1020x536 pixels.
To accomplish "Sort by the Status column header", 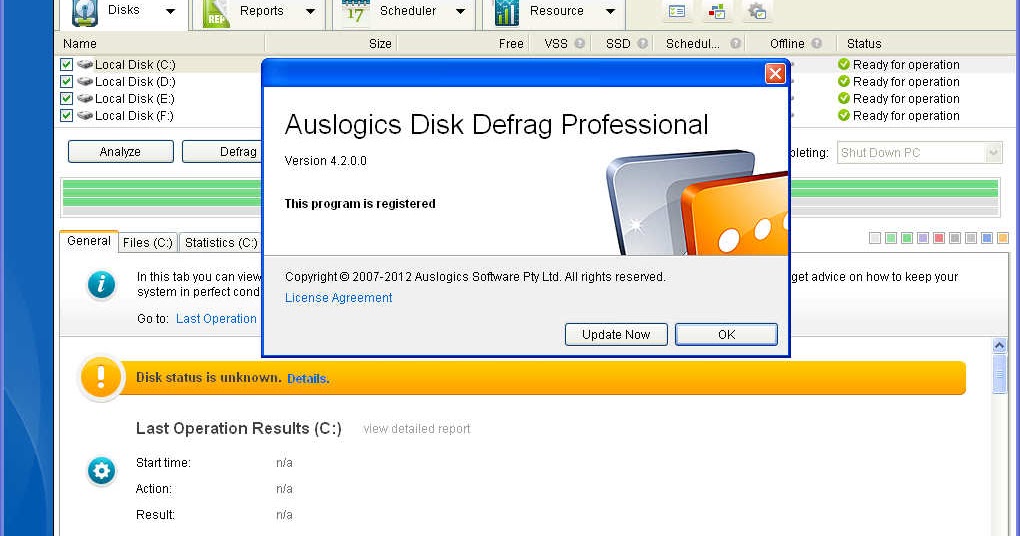I will [x=927, y=44].
